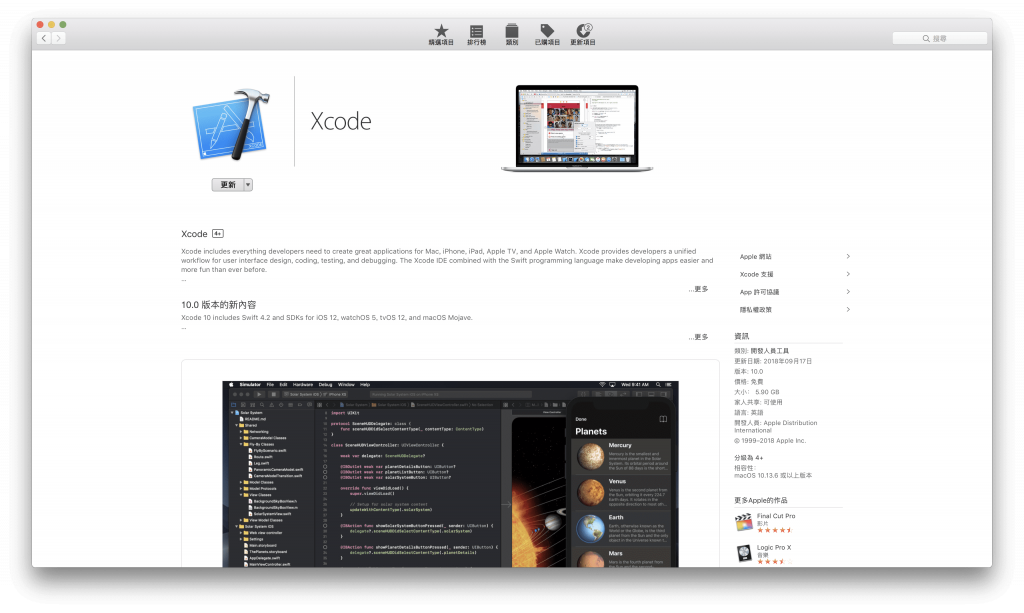Click the chevron beside App 許可協議
This screenshot has height=613, width=1024.
tap(848, 292)
